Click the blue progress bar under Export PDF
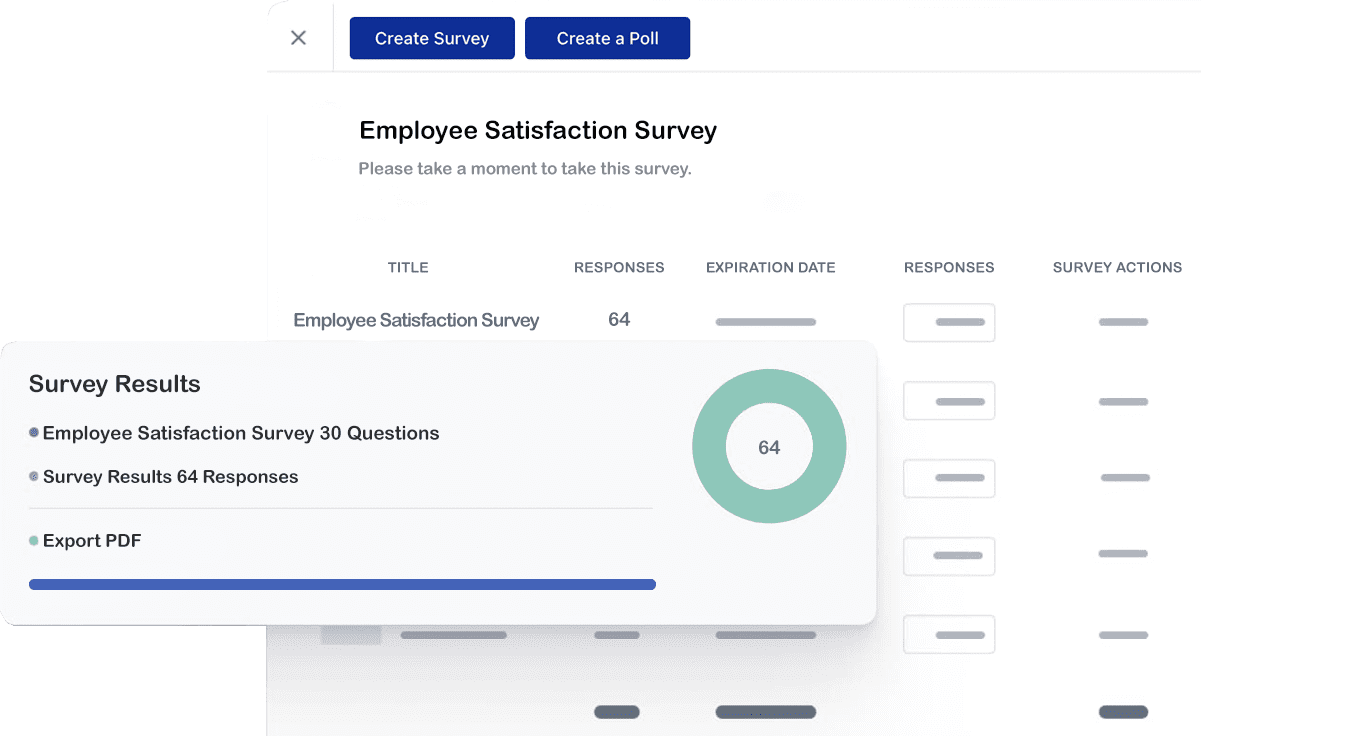The width and height of the screenshot is (1366, 736). 342,584
